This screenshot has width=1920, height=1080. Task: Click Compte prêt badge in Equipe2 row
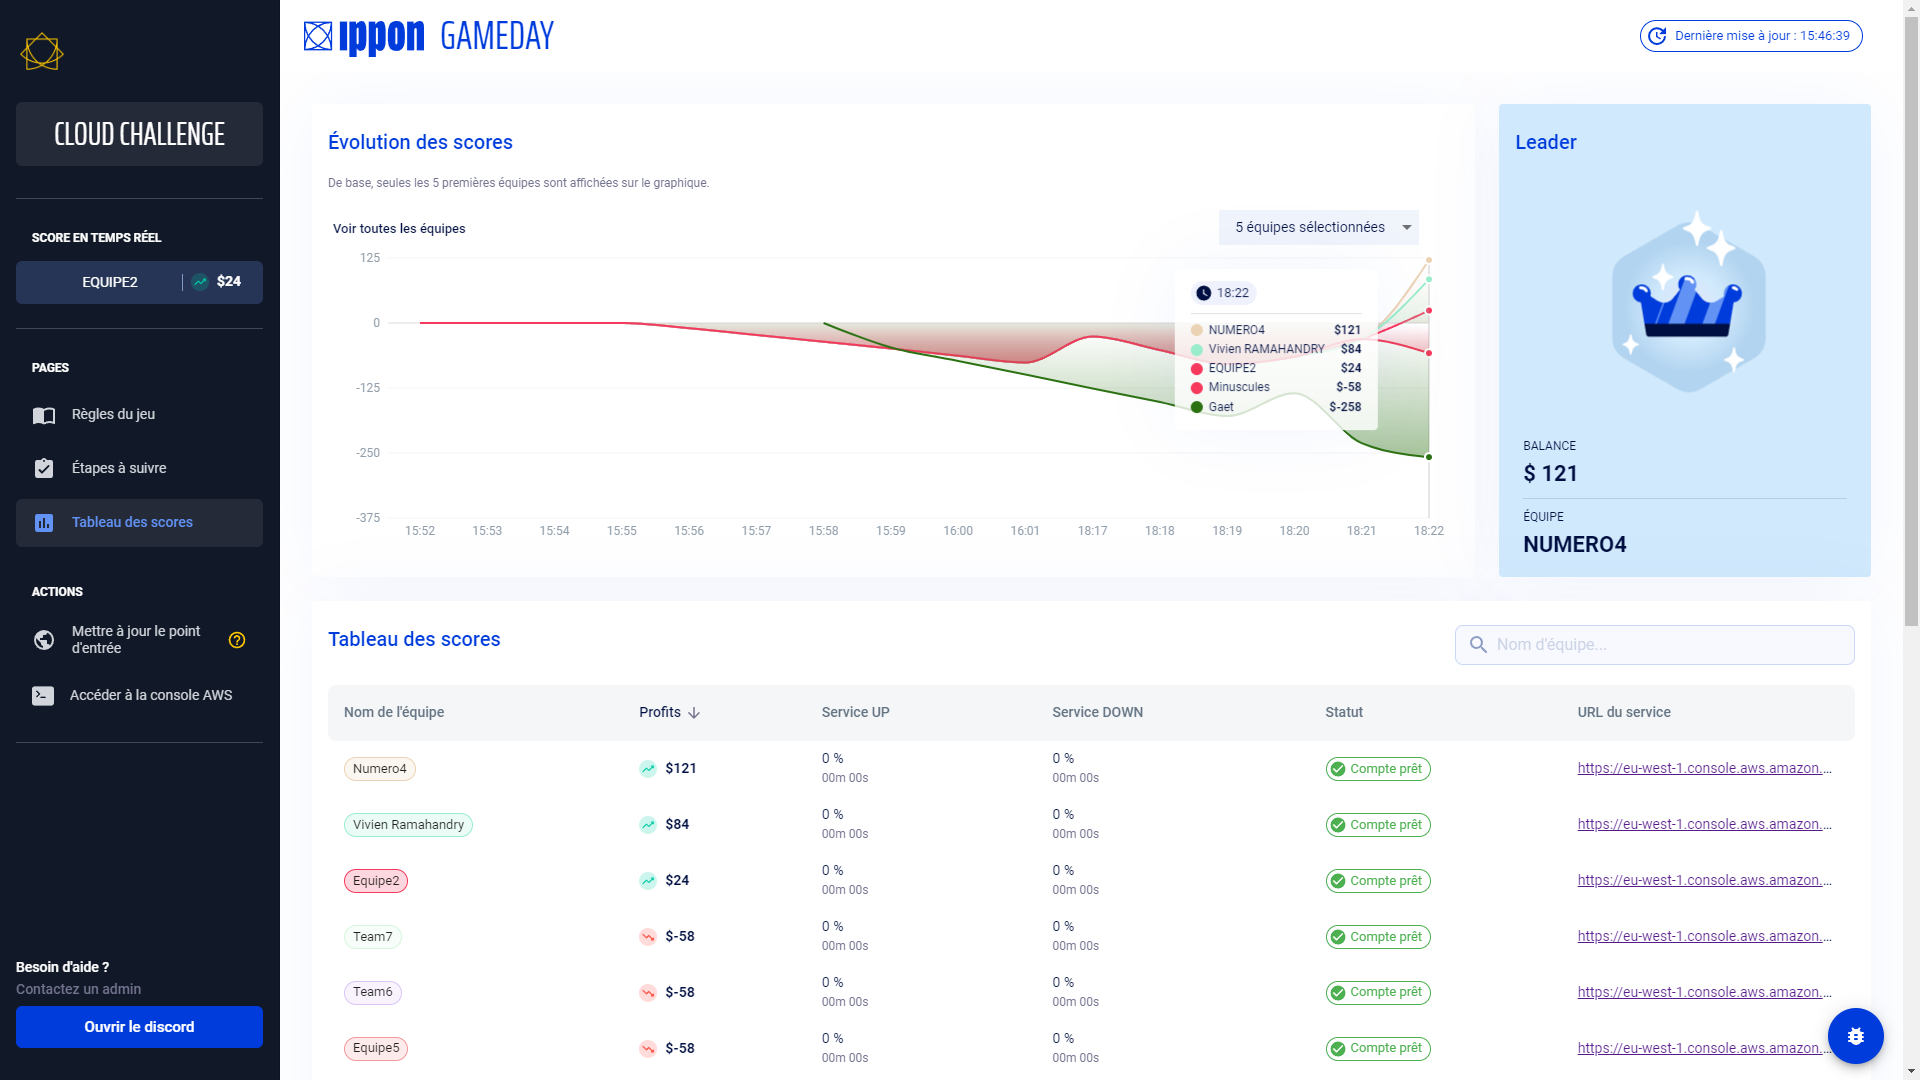click(x=1378, y=881)
